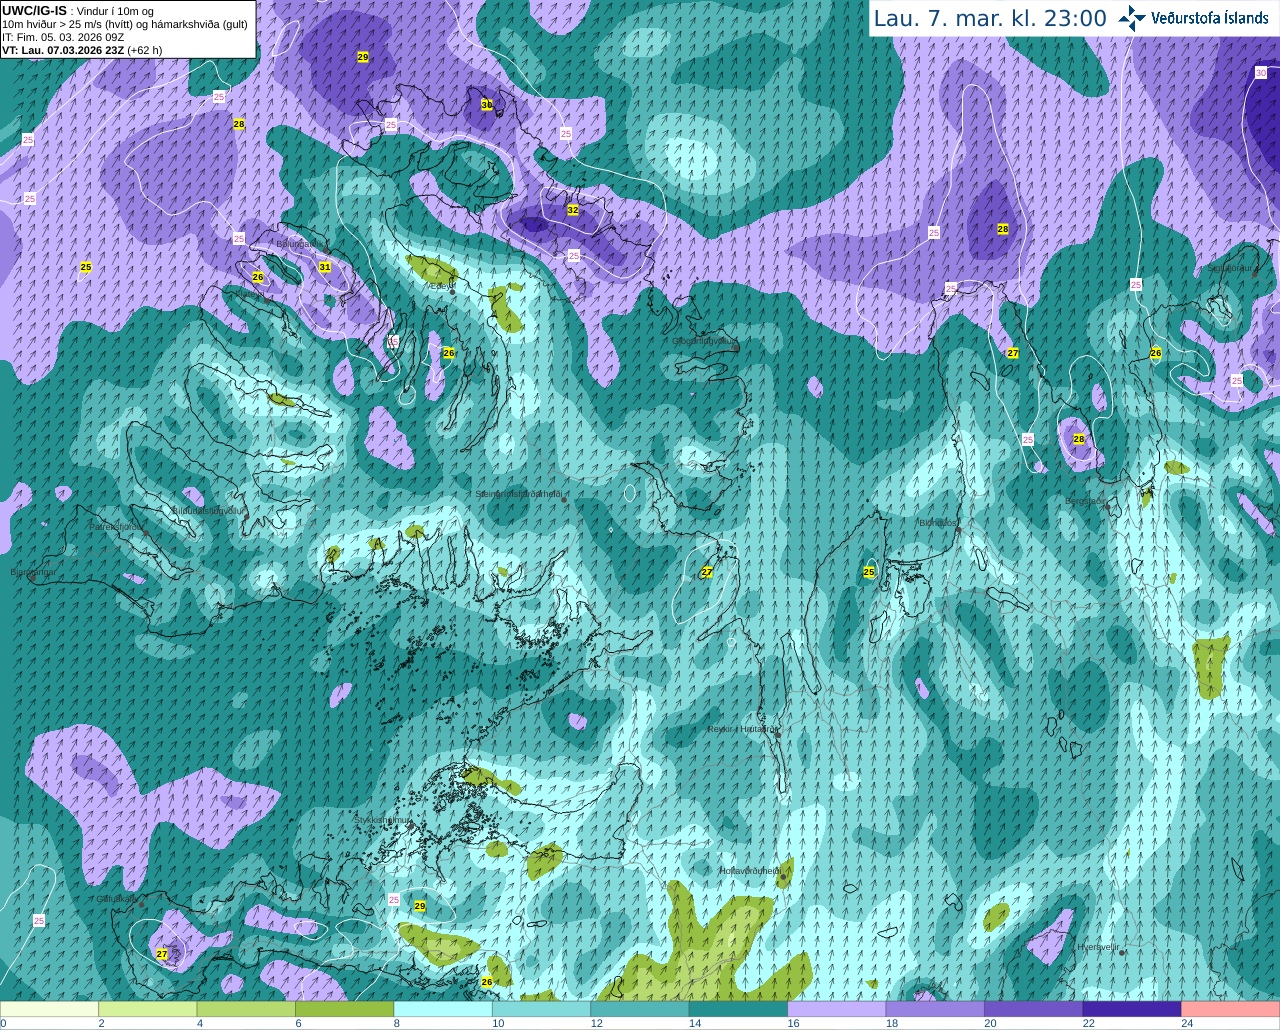
Task: Select the dark indigo 22–24 legend swatch
Action: tap(1132, 1008)
